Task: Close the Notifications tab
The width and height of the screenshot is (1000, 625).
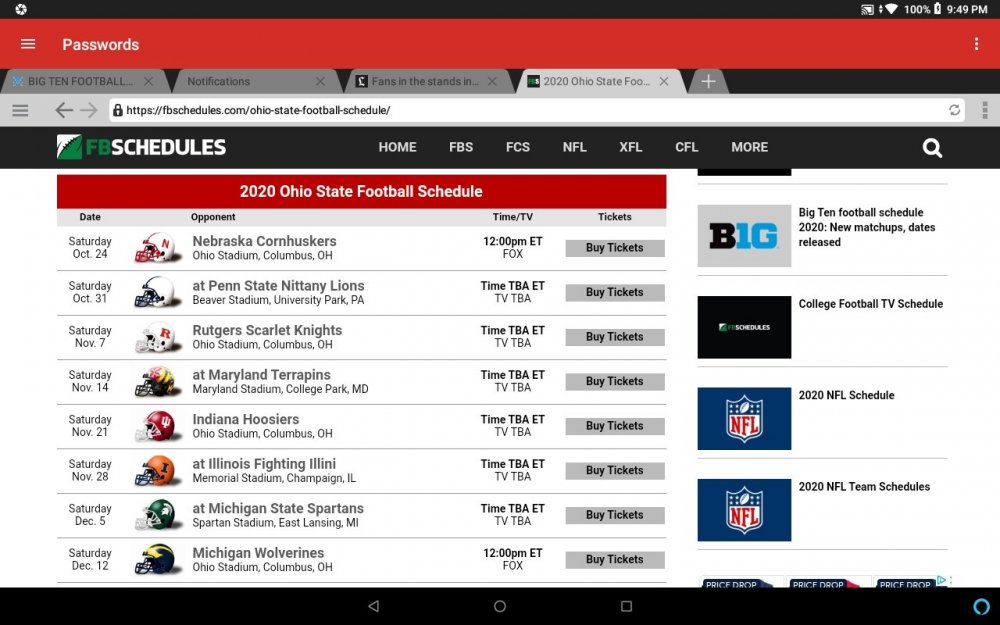Action: point(320,82)
